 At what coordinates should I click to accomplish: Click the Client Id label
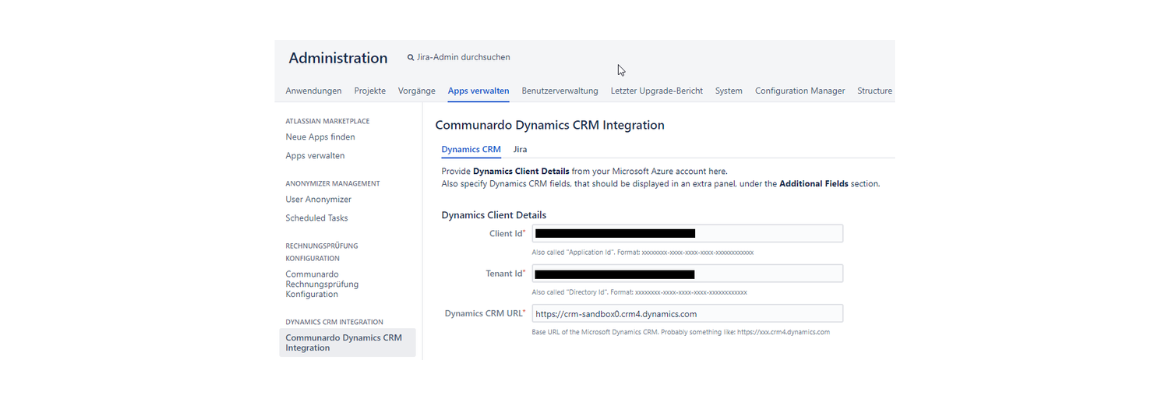coord(507,234)
